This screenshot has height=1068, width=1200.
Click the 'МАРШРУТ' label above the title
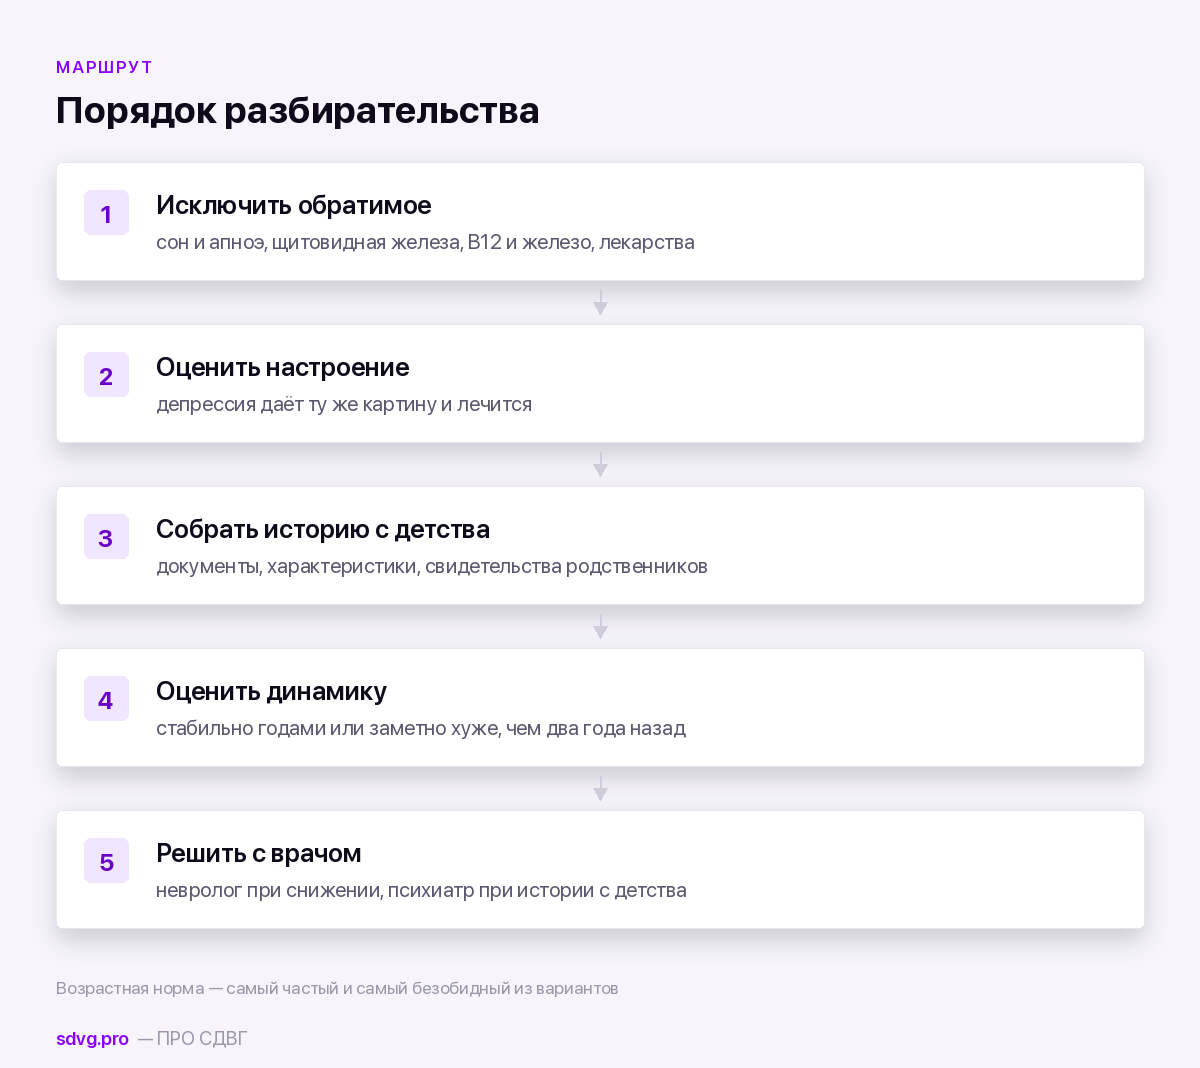pos(104,67)
